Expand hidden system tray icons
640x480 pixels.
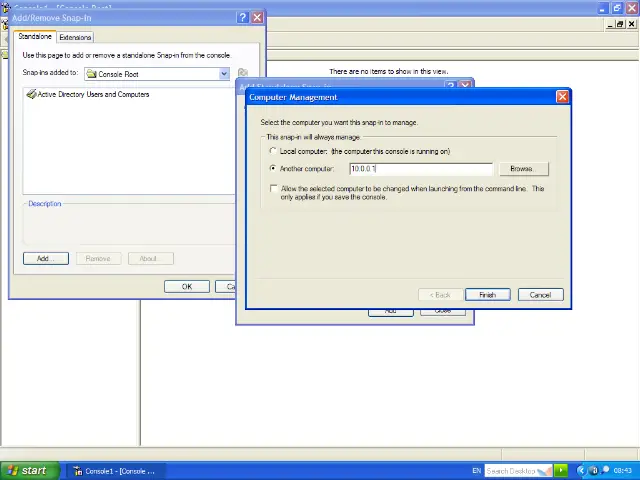point(581,470)
